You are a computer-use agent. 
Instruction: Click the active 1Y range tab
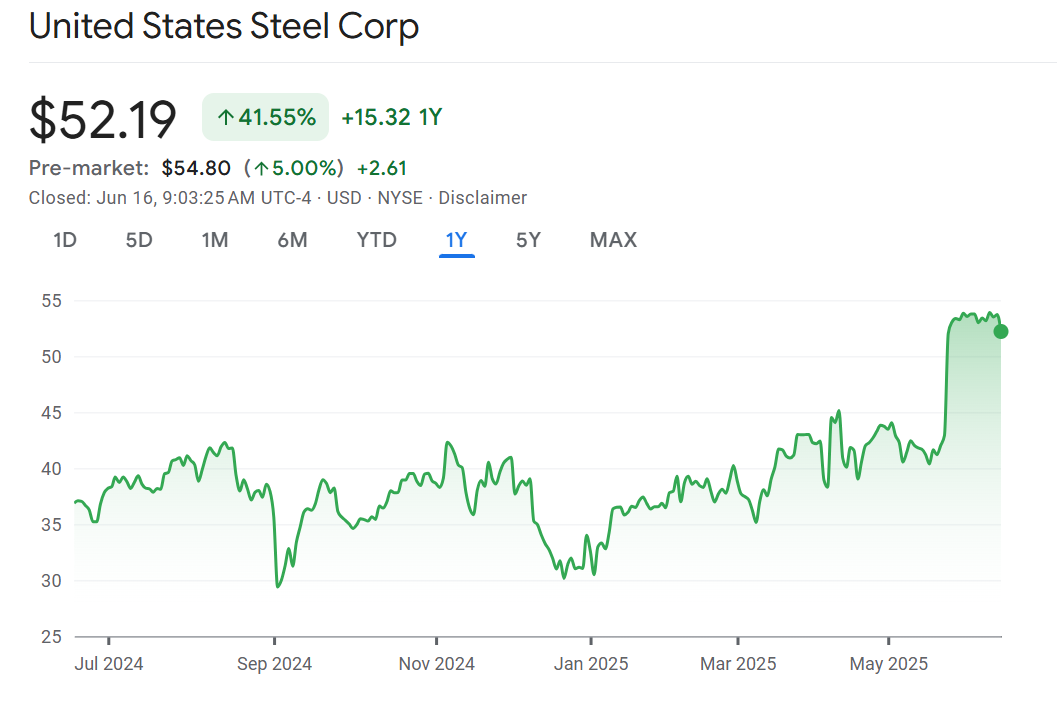point(456,240)
